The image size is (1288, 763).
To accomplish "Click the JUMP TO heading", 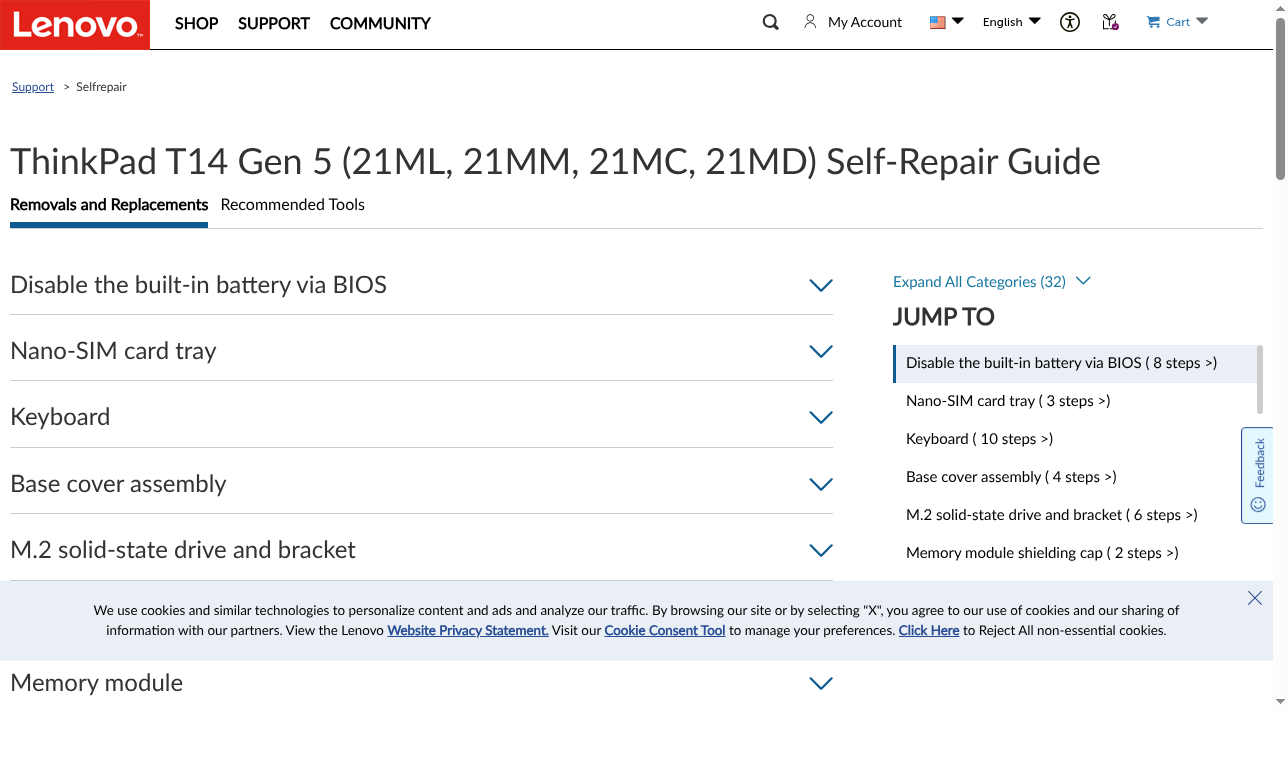I will pos(943,317).
